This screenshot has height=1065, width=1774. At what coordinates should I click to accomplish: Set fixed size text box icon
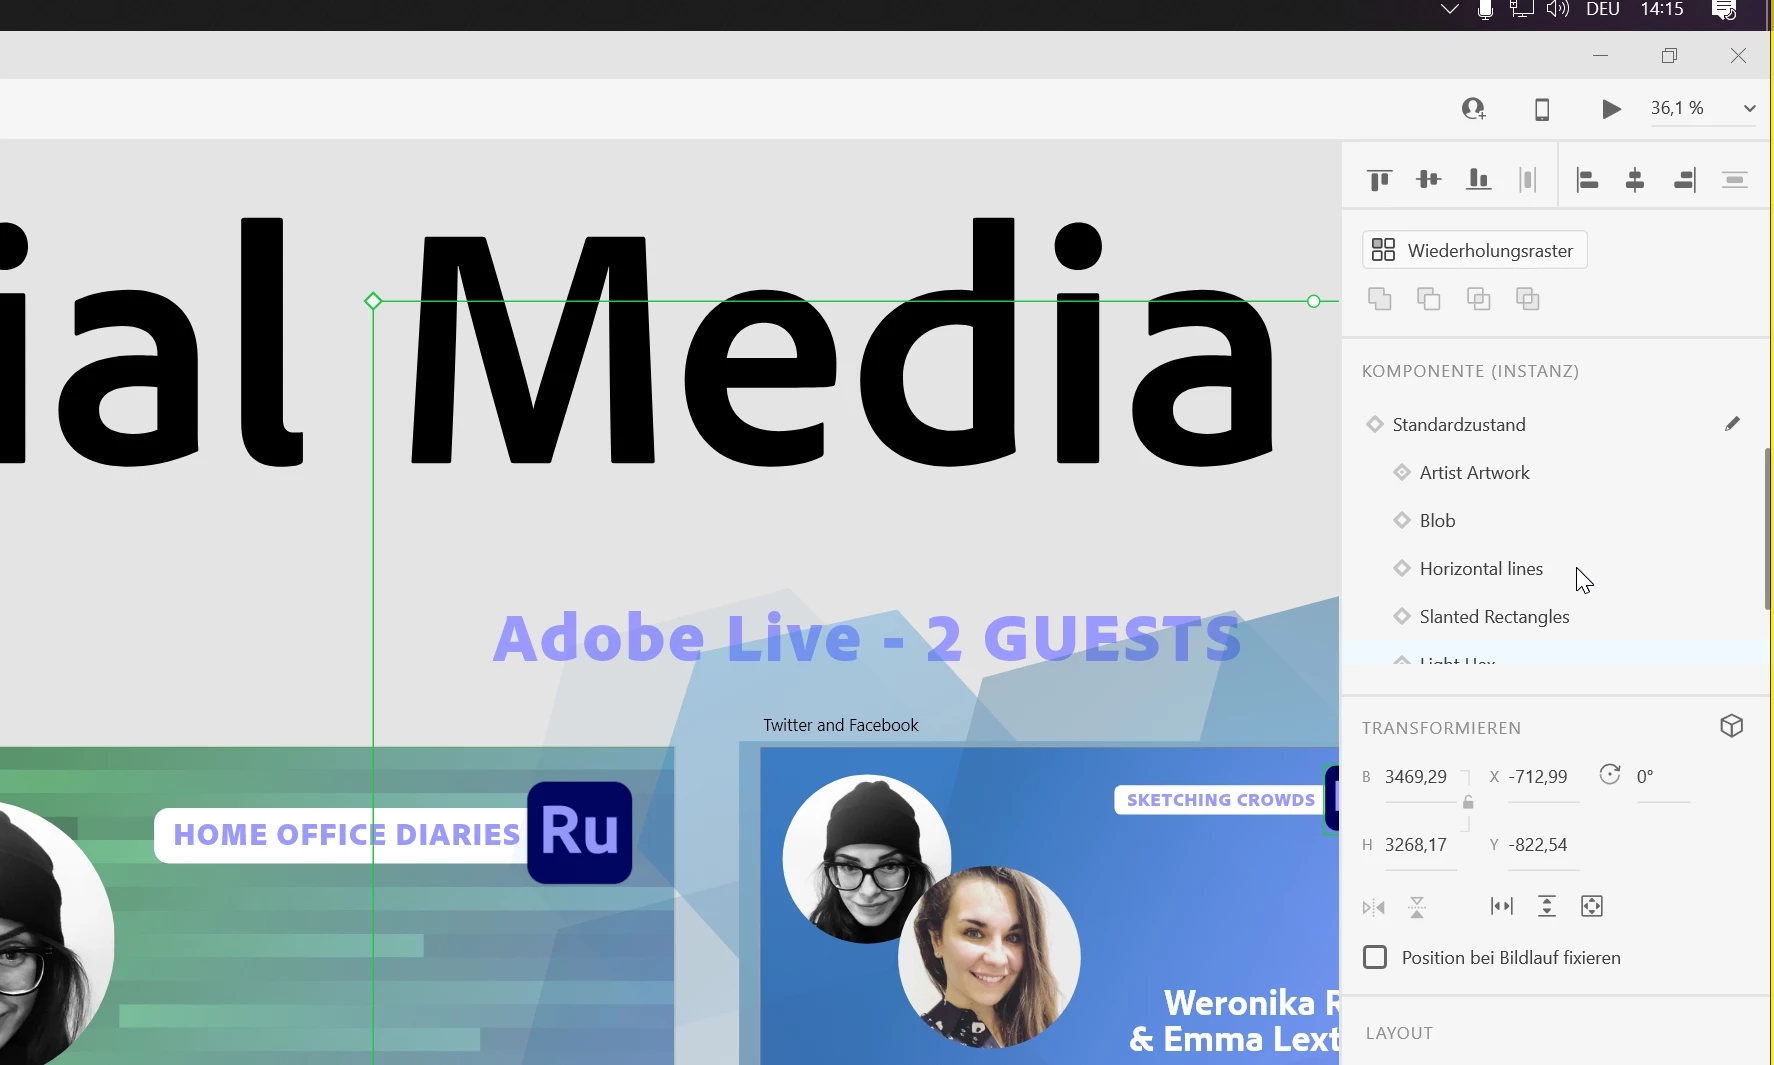1592,906
